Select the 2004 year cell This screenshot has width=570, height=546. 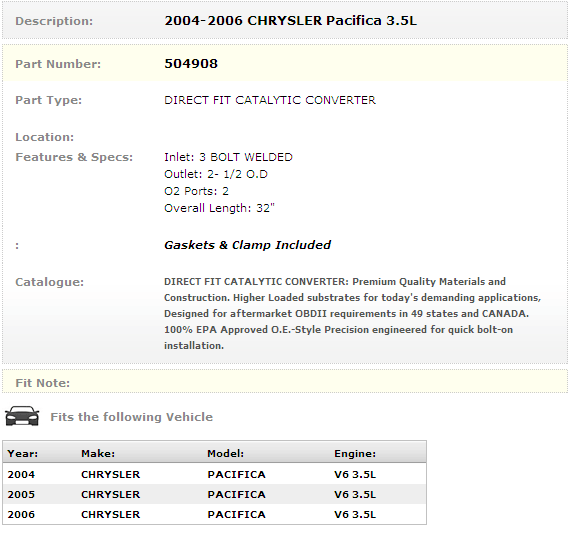click(x=21, y=474)
